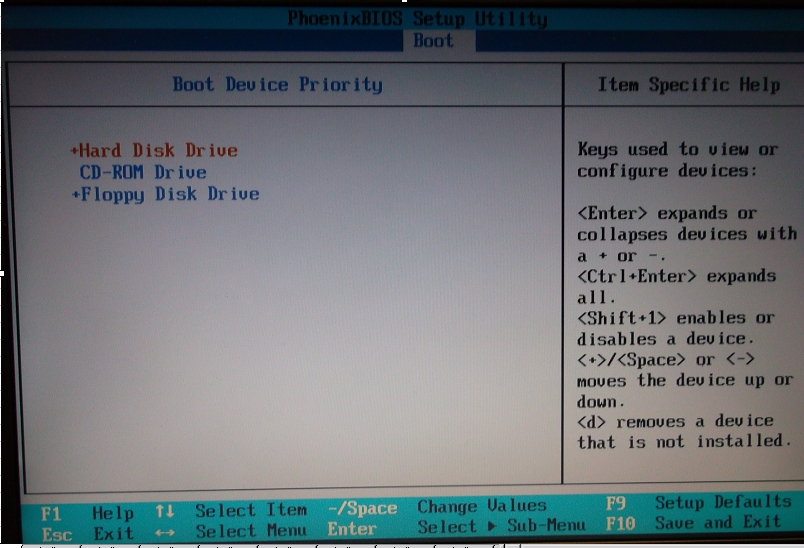Click 'Keys used to view or' help text
Screen dimensions: 804x548
(678, 150)
